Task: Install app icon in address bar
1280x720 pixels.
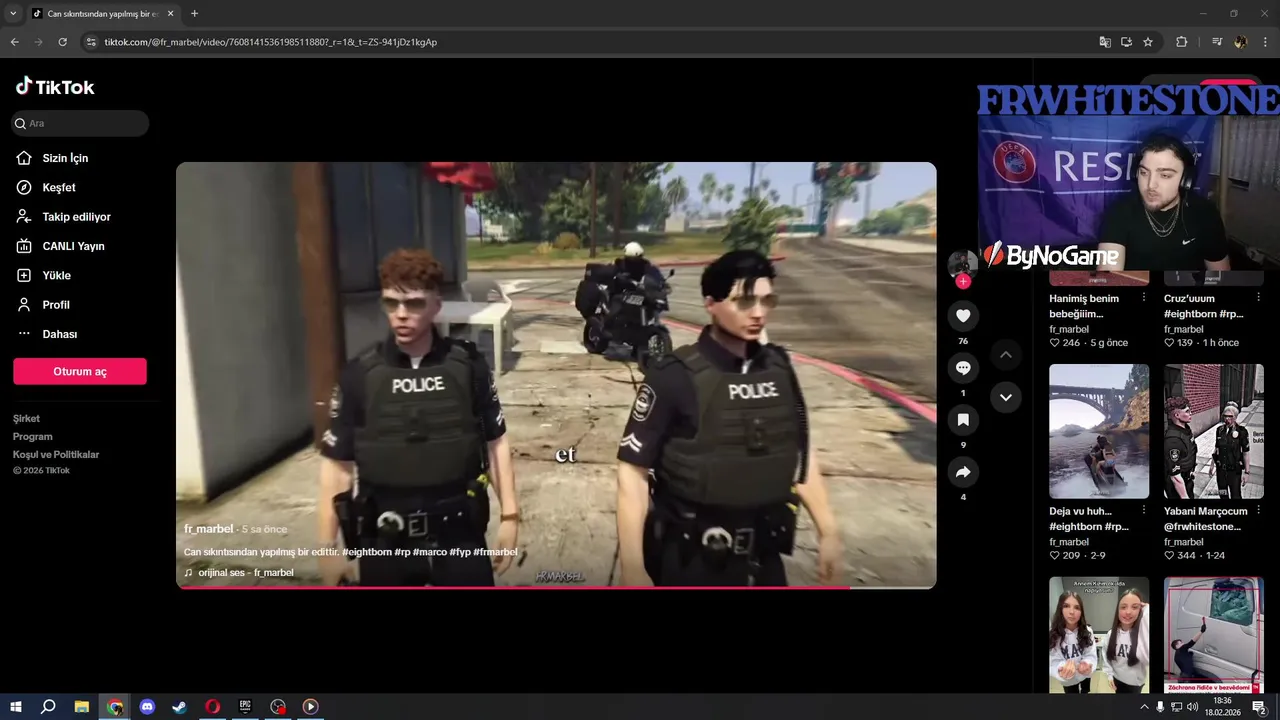Action: point(1126,42)
